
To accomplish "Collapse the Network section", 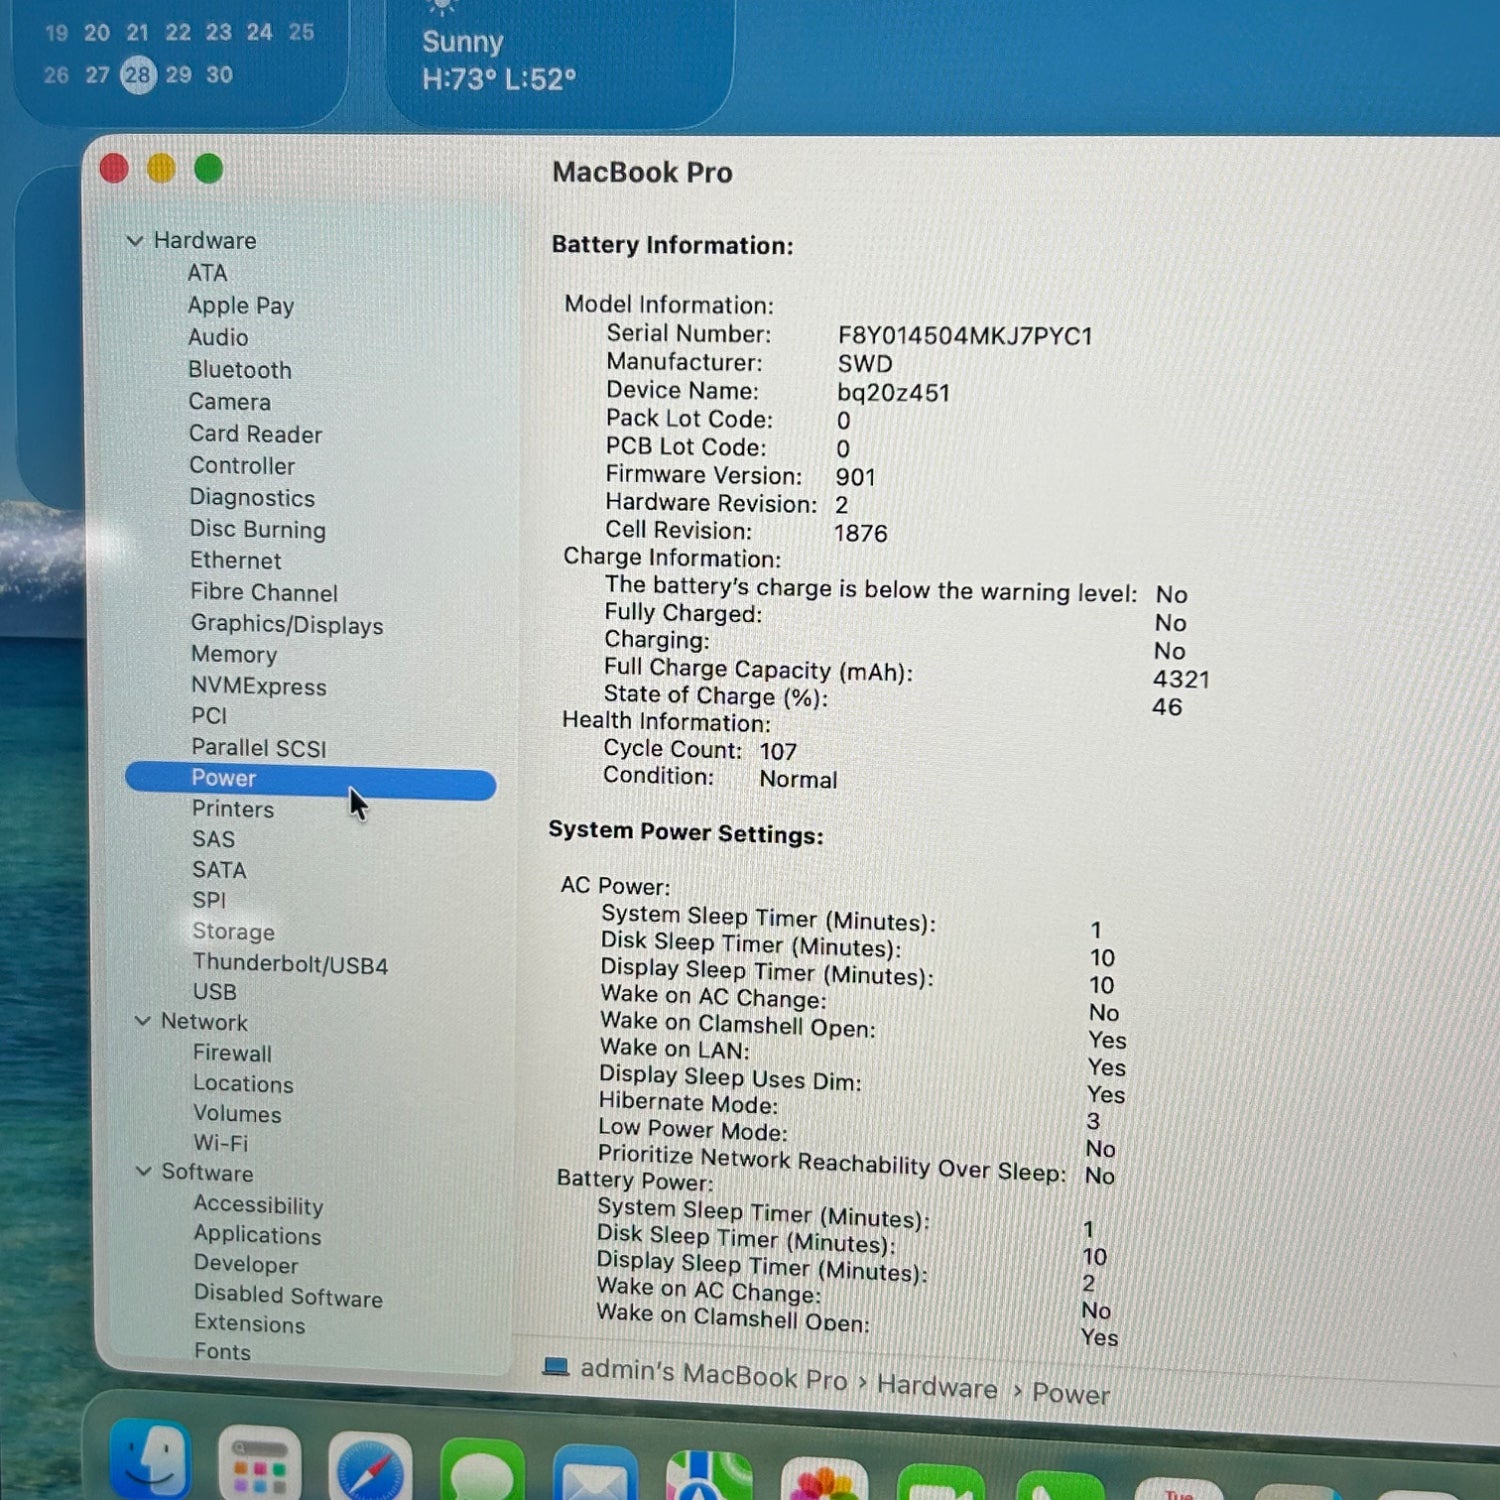I will (143, 1021).
